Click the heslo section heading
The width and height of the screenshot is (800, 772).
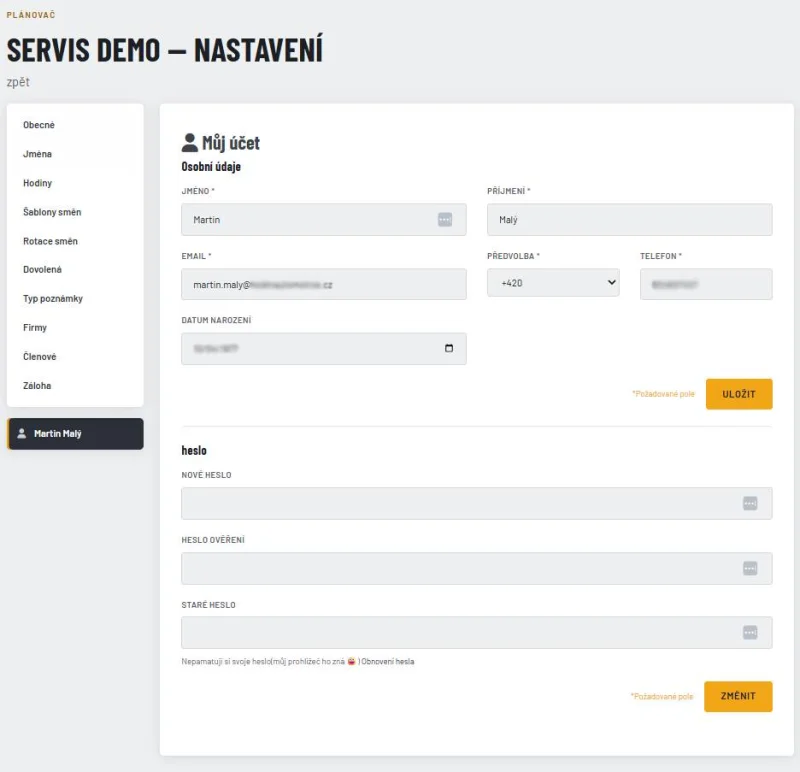tap(194, 450)
